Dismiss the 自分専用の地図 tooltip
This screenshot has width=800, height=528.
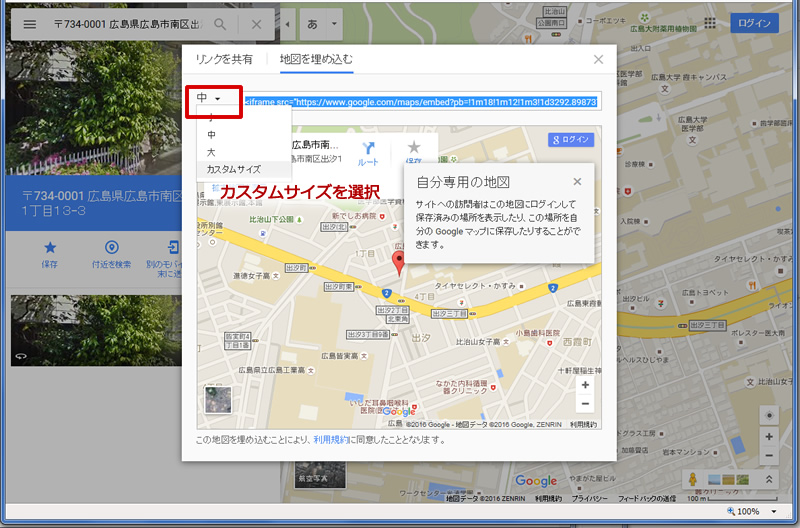point(577,181)
